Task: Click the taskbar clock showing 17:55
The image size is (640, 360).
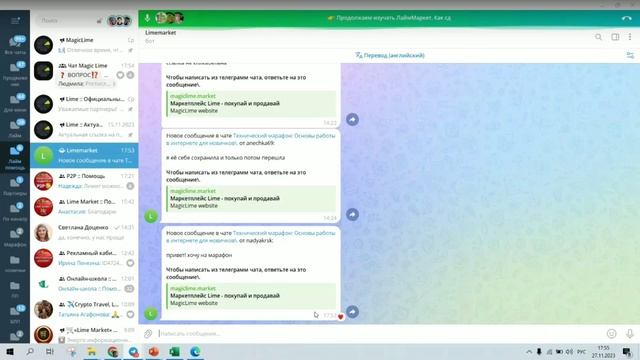Action: [603, 351]
